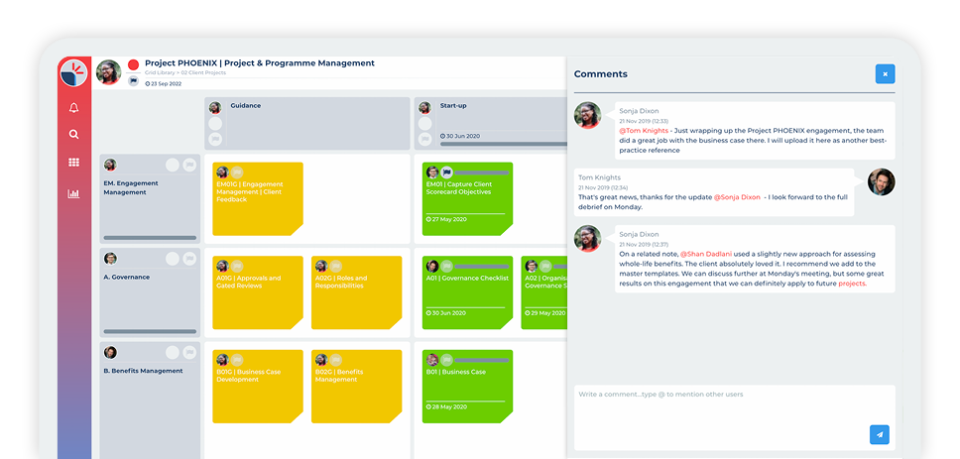This screenshot has height=459, width=960.
Task: Click the status circle on Start-up column
Action: click(425, 124)
